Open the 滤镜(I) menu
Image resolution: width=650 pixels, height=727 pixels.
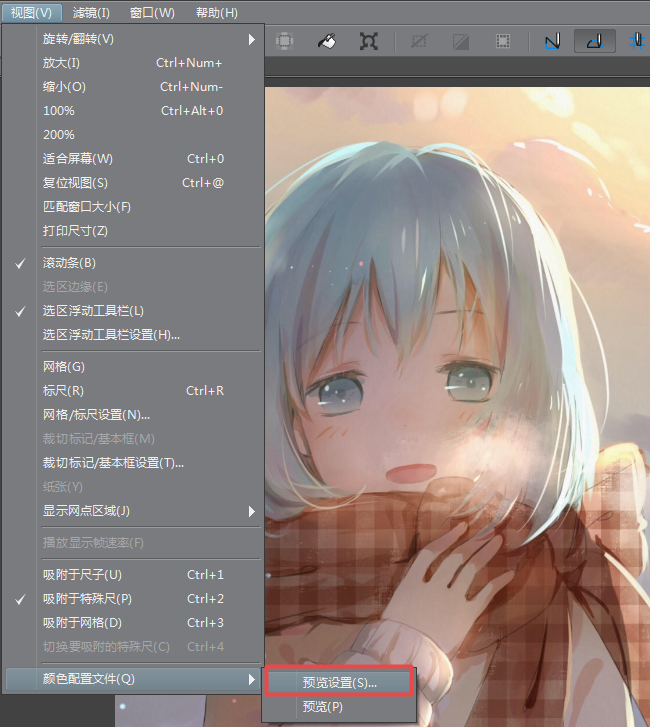point(91,13)
